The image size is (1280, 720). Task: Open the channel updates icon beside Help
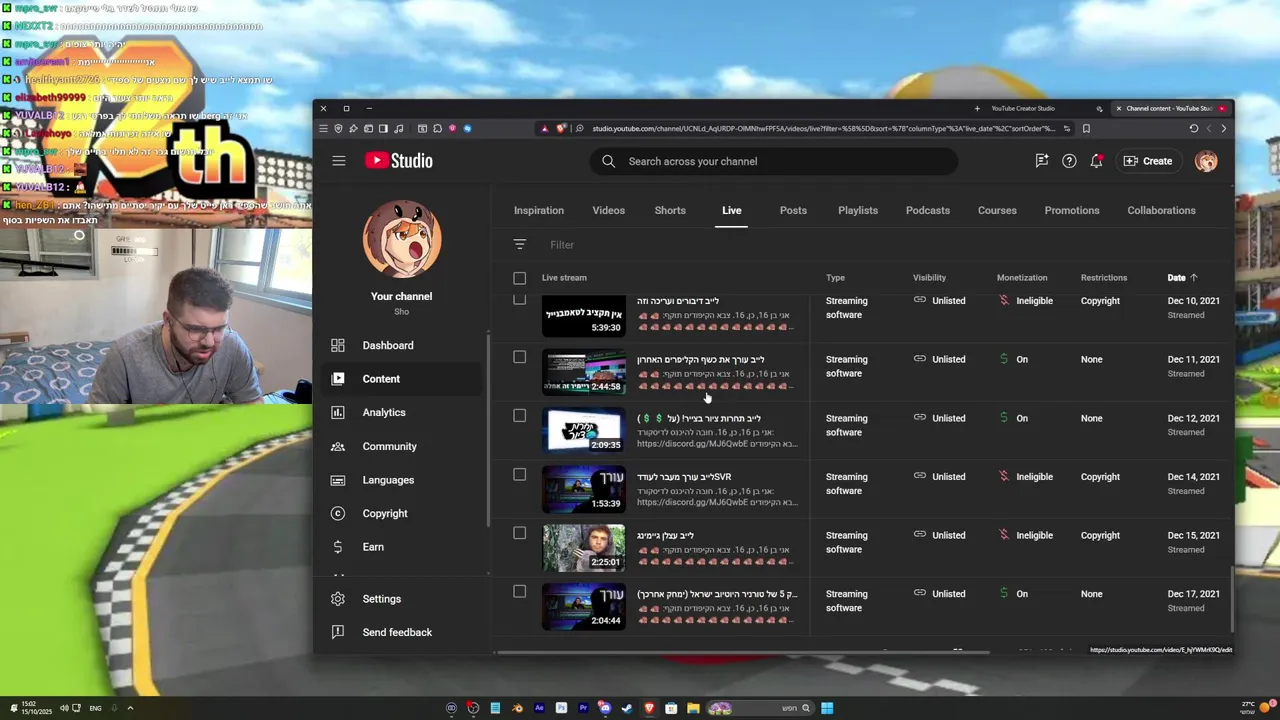point(1042,161)
